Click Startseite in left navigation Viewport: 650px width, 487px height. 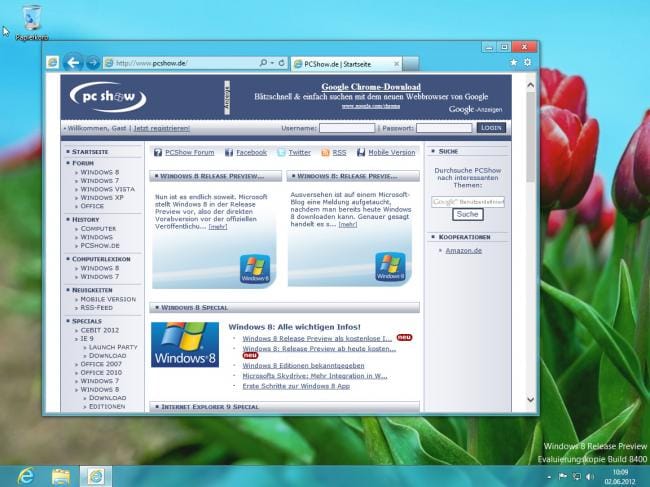(x=90, y=152)
